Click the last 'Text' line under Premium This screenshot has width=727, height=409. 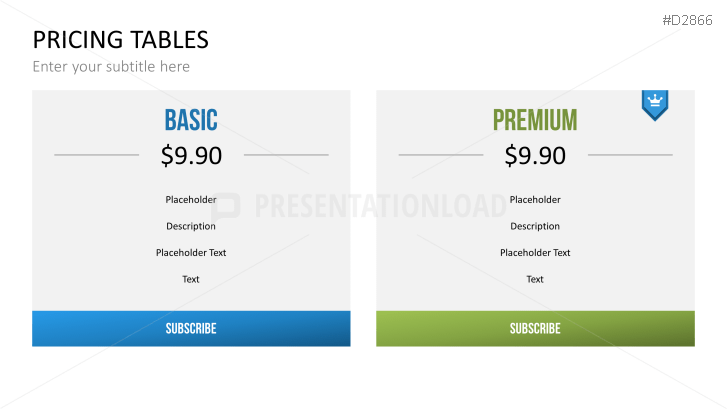[x=535, y=279]
